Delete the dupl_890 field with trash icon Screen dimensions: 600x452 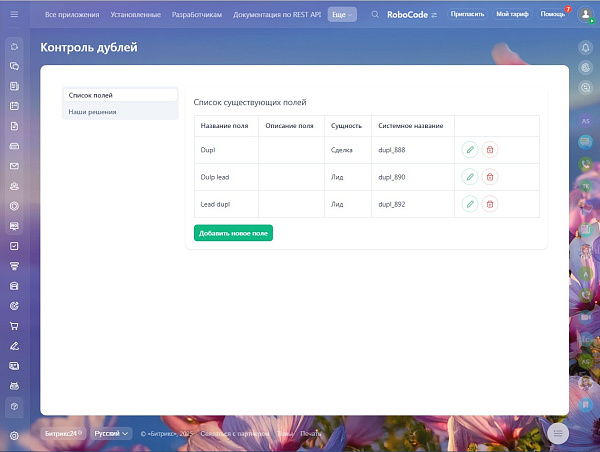coord(490,177)
